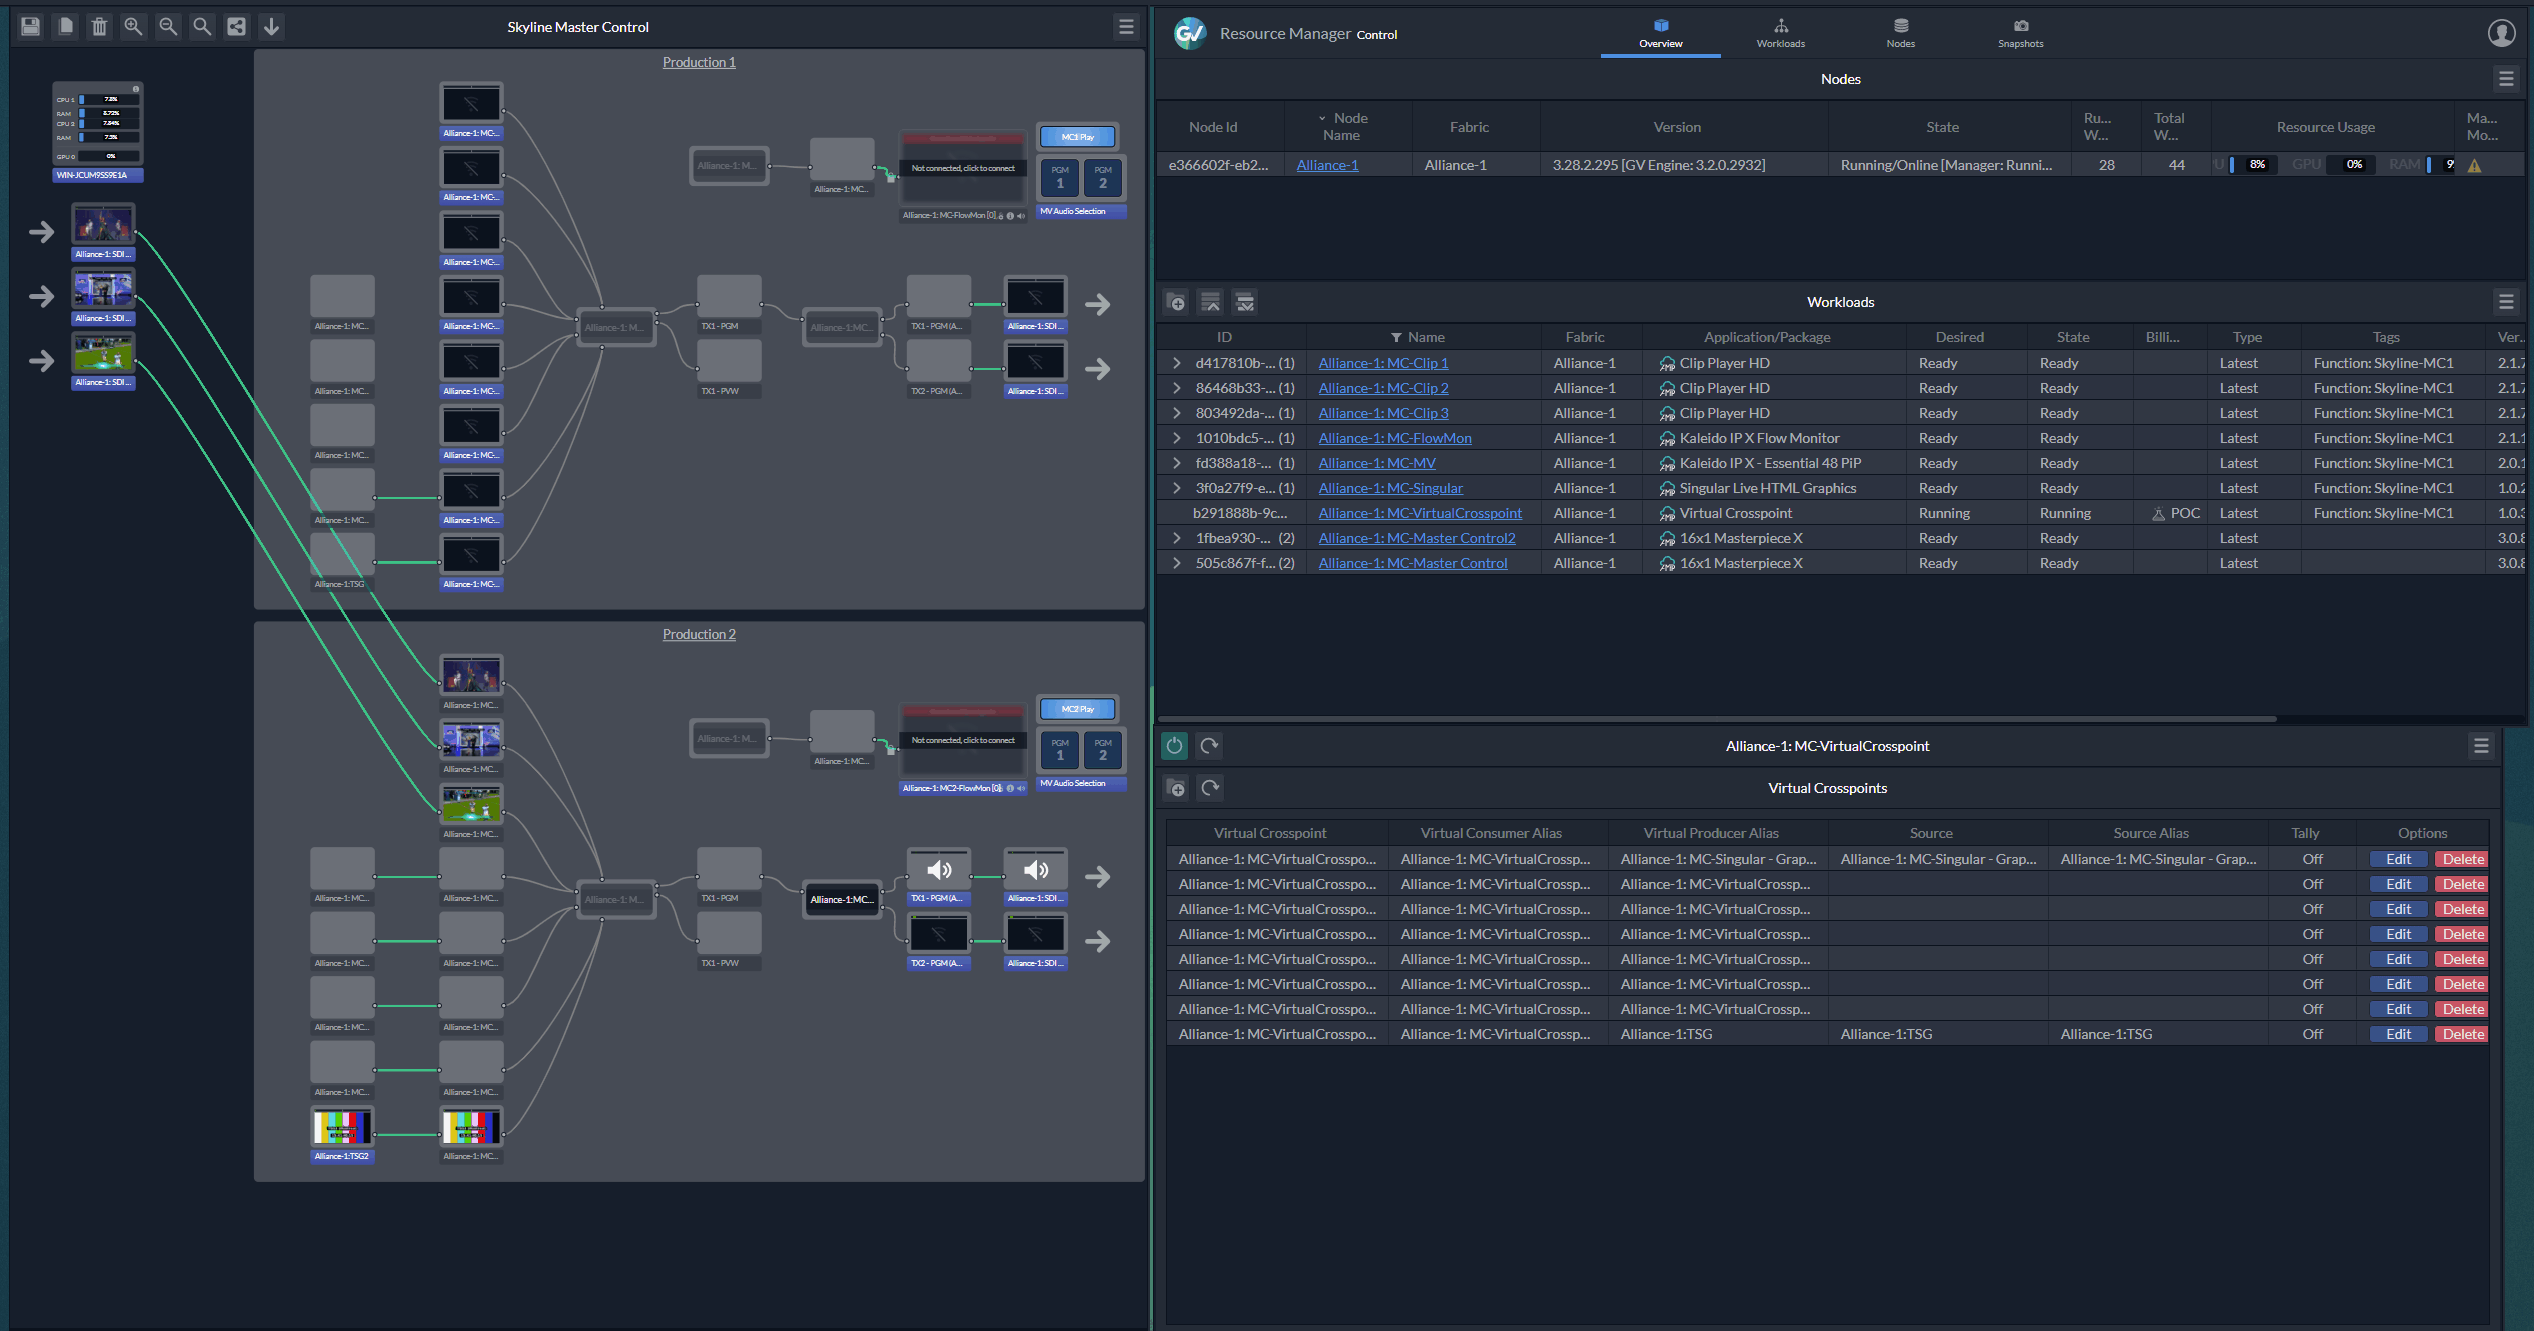Screen dimensions: 2534x1331
Task: Click the new document icon in toolbar
Action: coord(65,26)
